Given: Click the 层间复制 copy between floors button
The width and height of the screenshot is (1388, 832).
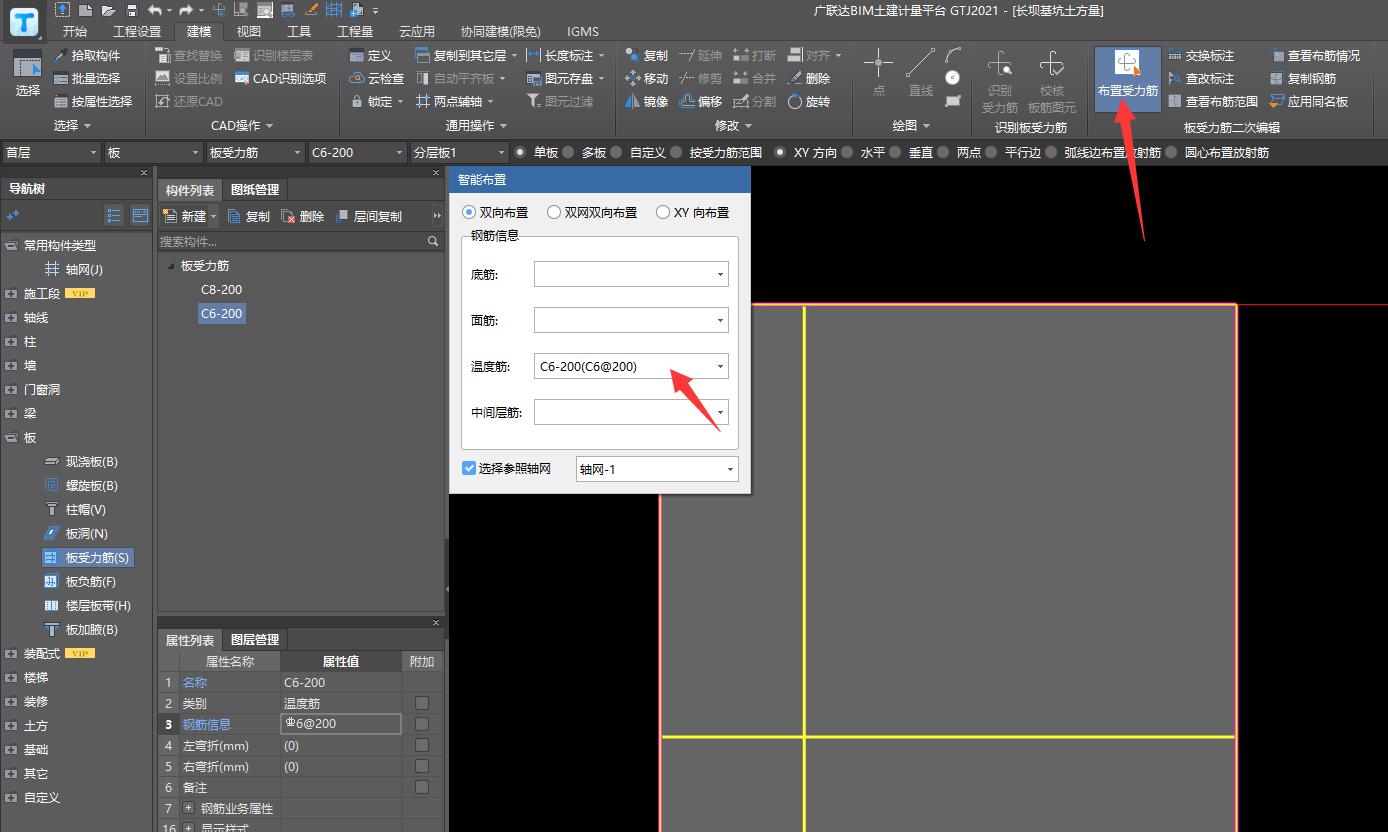Looking at the screenshot, I should (x=369, y=216).
